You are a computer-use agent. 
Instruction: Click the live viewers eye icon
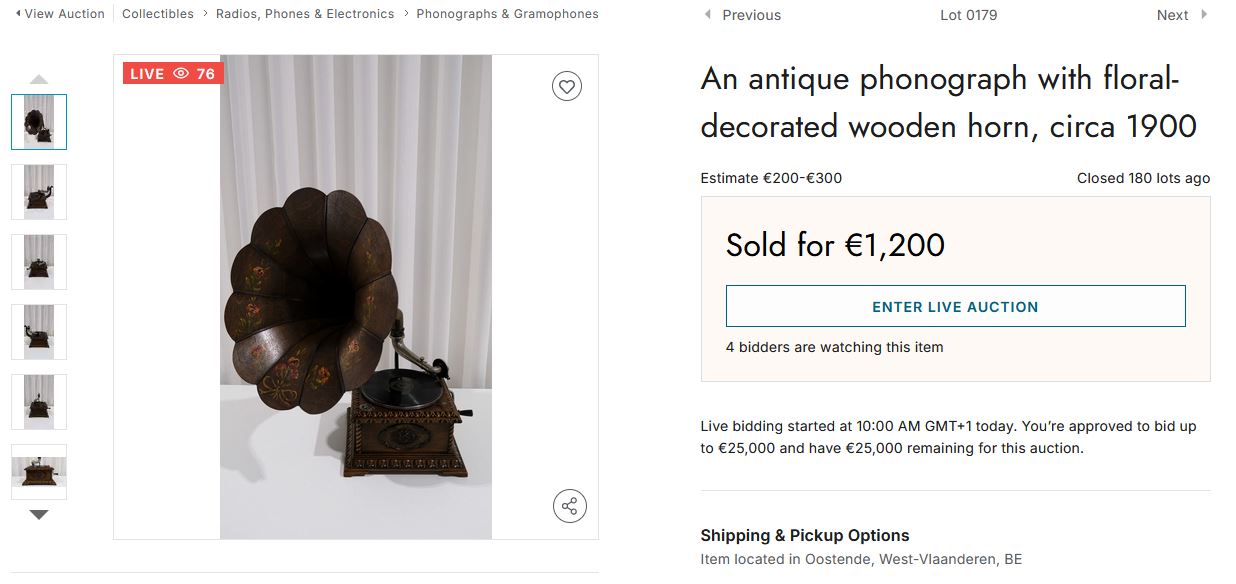coord(181,74)
